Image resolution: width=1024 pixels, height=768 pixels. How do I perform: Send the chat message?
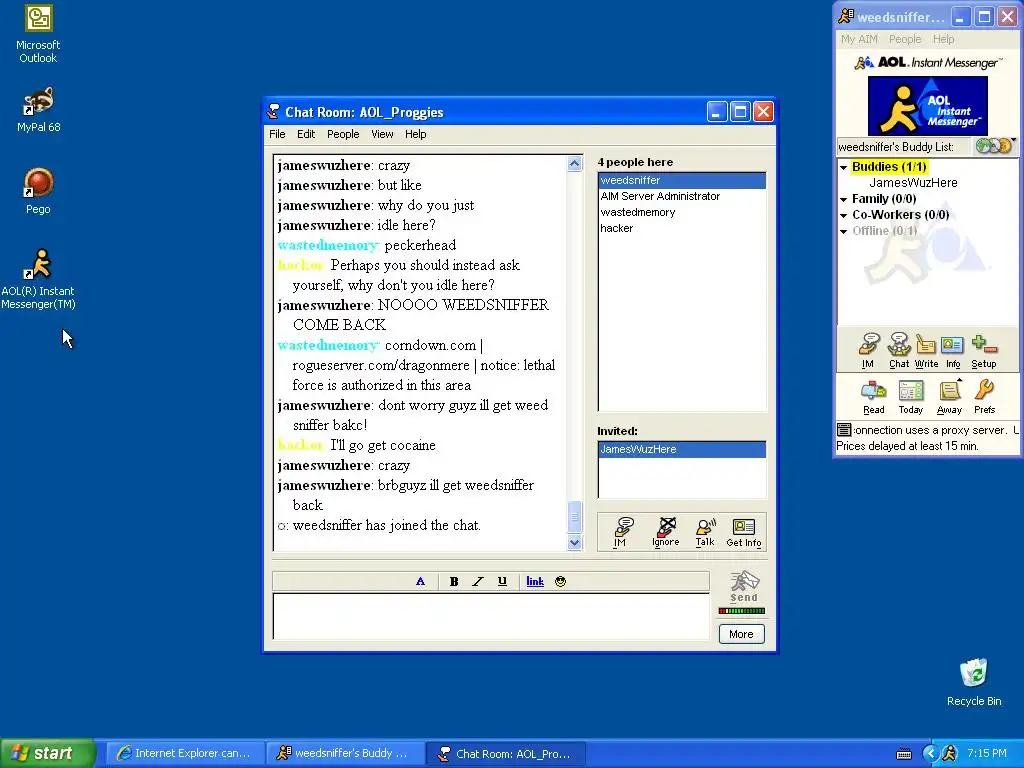click(x=743, y=586)
